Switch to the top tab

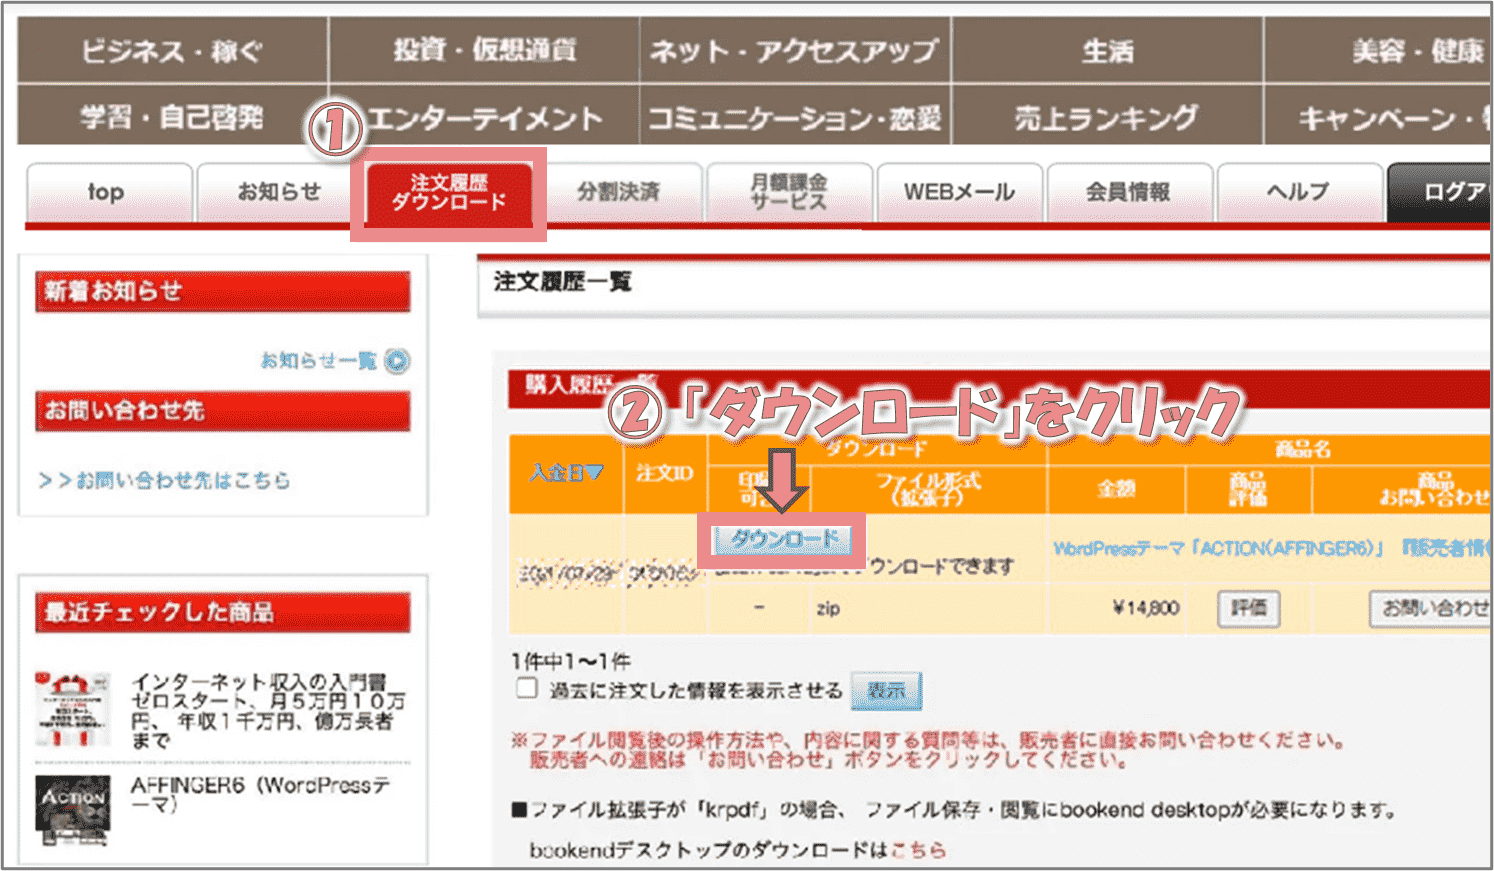pos(107,192)
